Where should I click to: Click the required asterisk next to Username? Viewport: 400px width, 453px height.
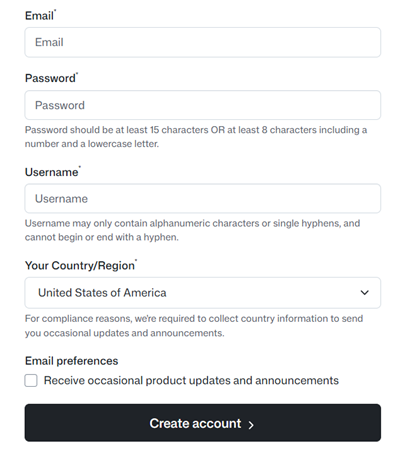(x=80, y=167)
